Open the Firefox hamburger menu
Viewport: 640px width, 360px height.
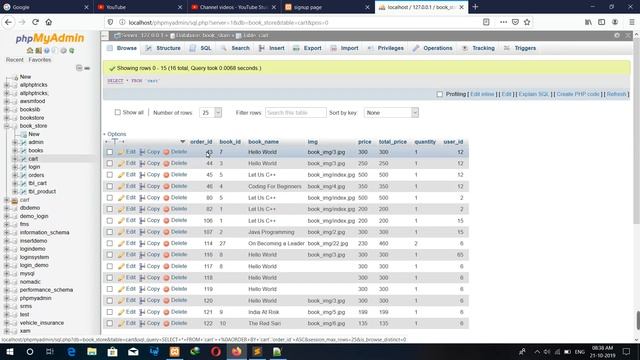point(631,22)
